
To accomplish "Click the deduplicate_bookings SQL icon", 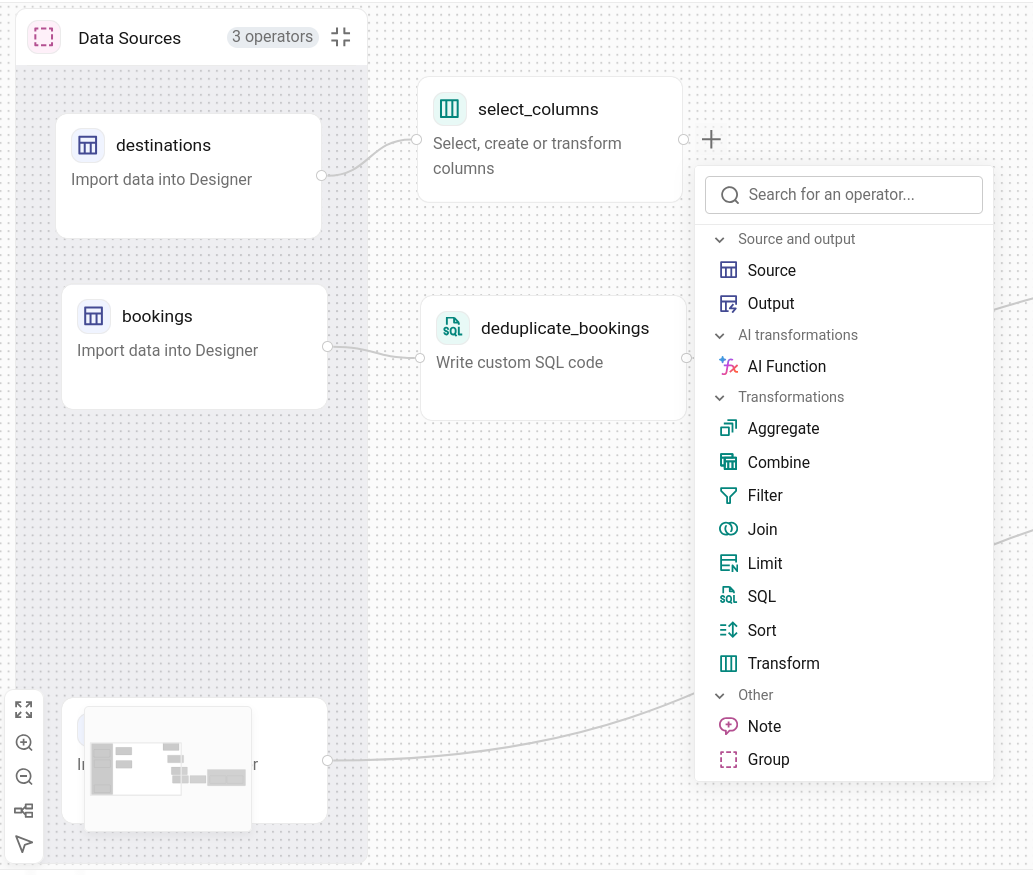I will coord(453,327).
